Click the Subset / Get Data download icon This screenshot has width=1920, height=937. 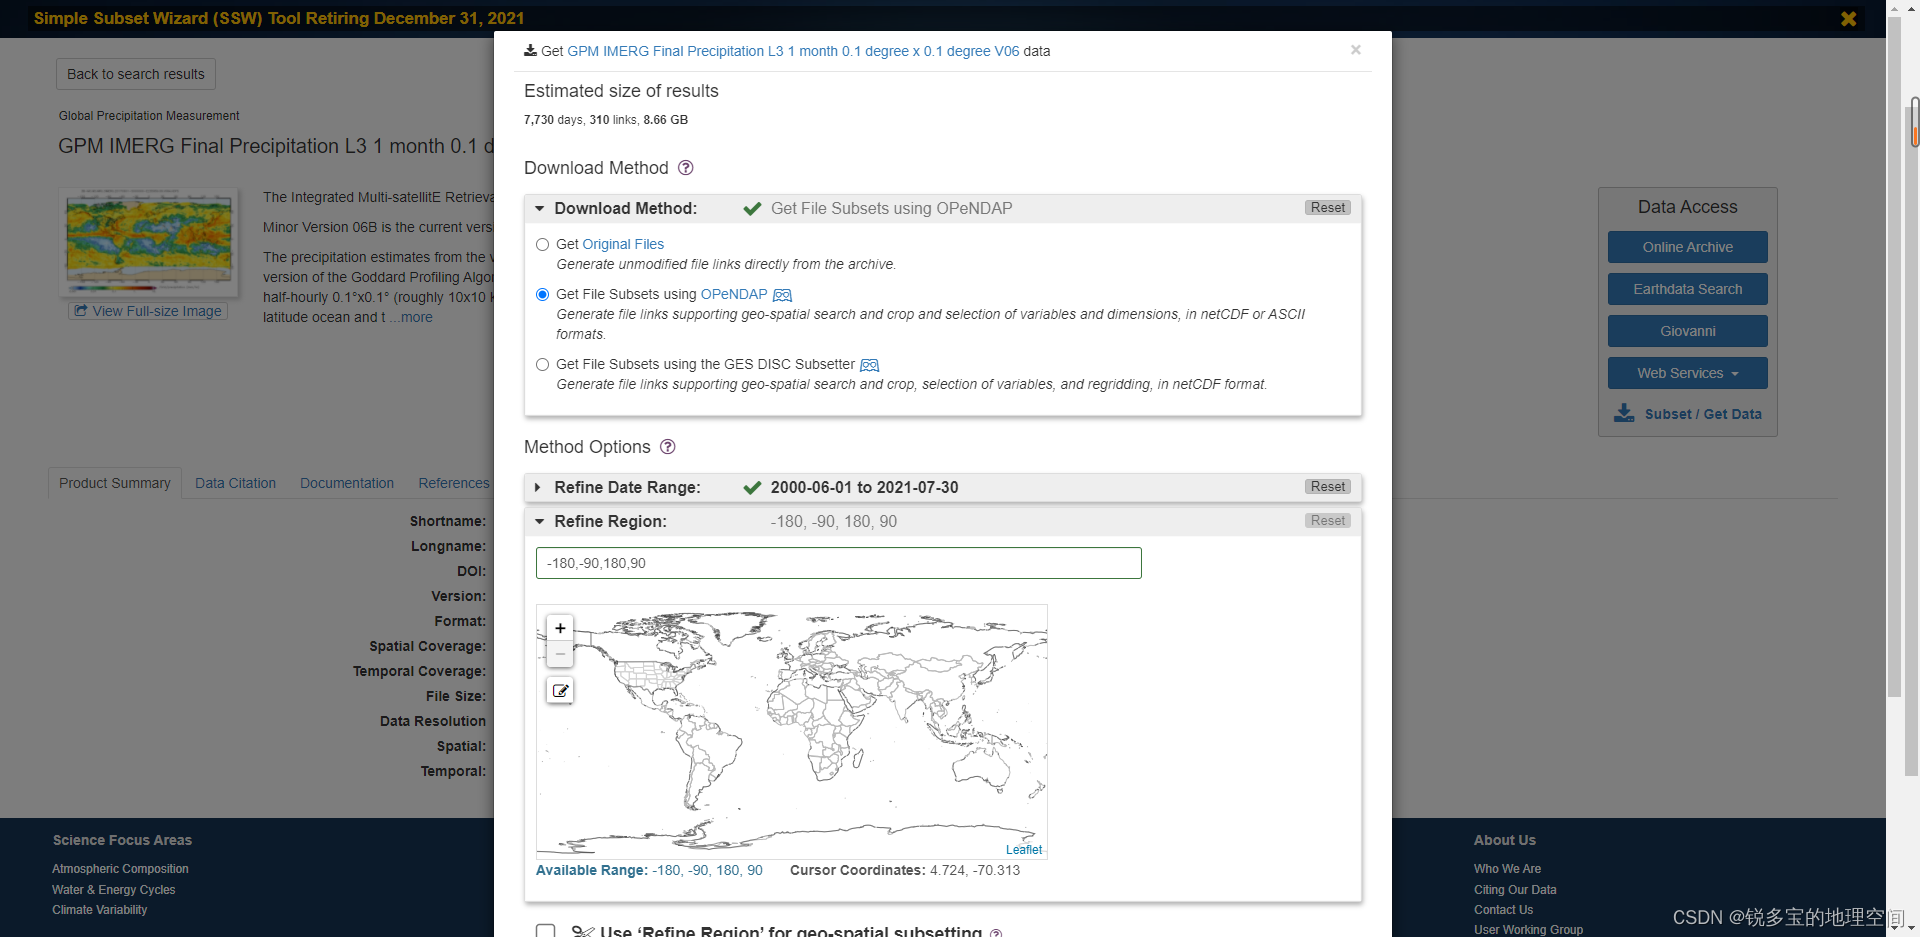tap(1625, 413)
